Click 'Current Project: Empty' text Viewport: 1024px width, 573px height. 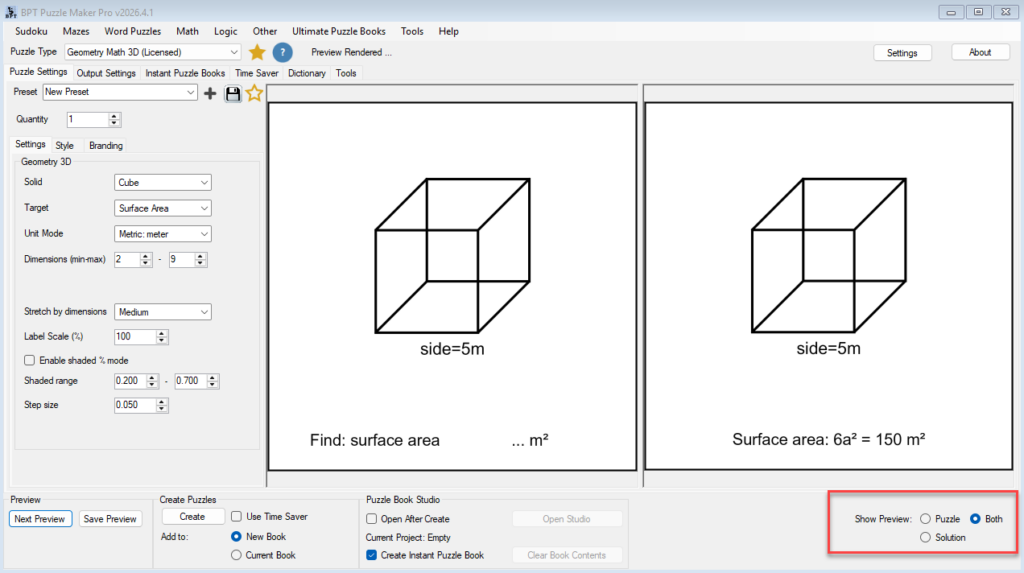(408, 537)
